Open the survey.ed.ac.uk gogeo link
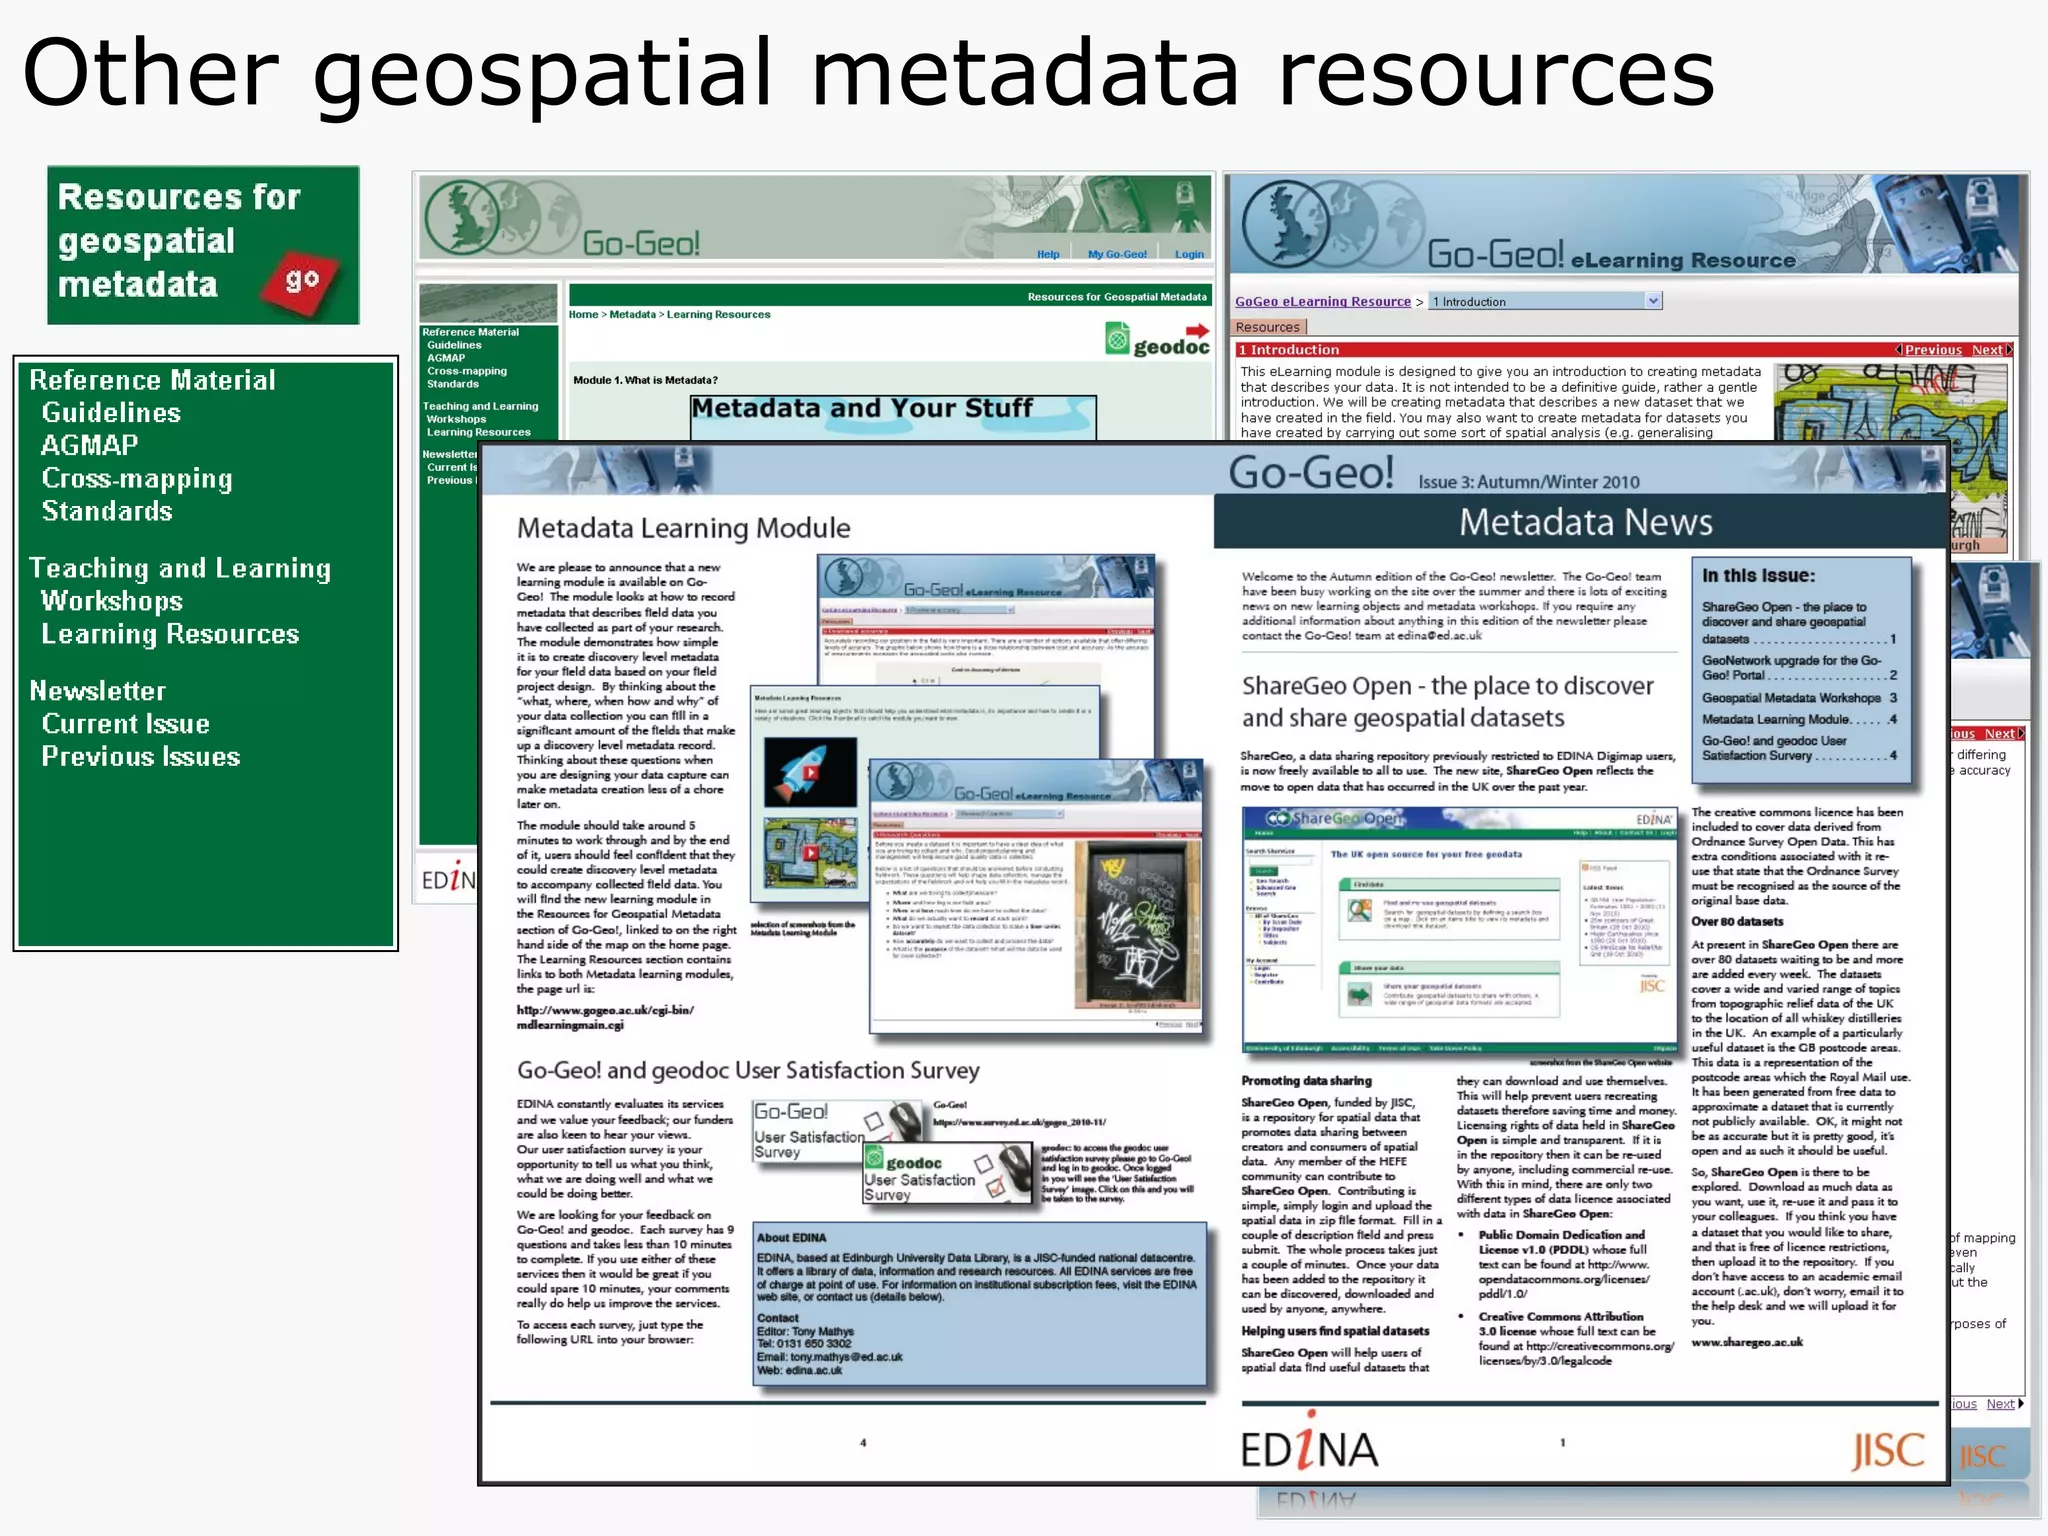Screen dimensions: 2048x1536 1019,1122
